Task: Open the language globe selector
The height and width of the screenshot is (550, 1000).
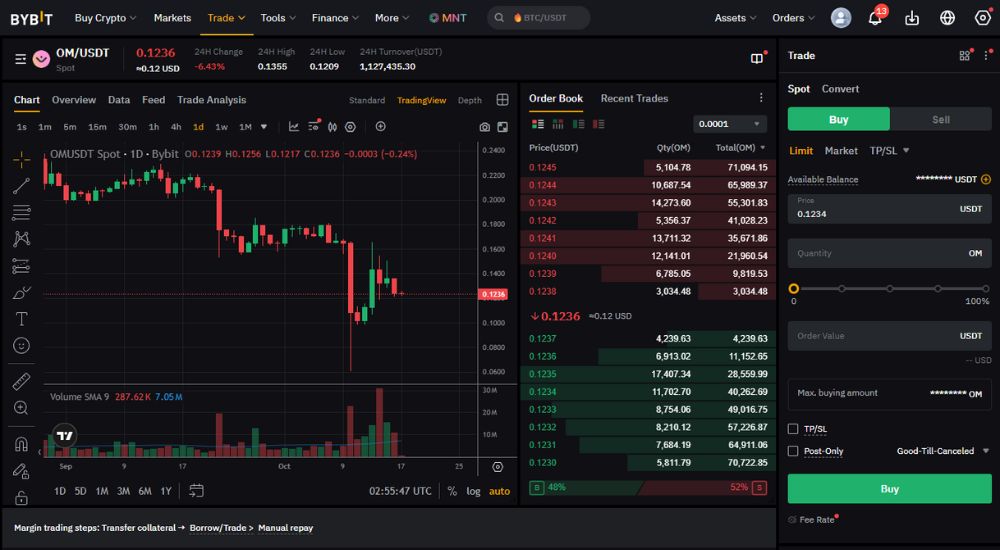Action: tap(947, 18)
